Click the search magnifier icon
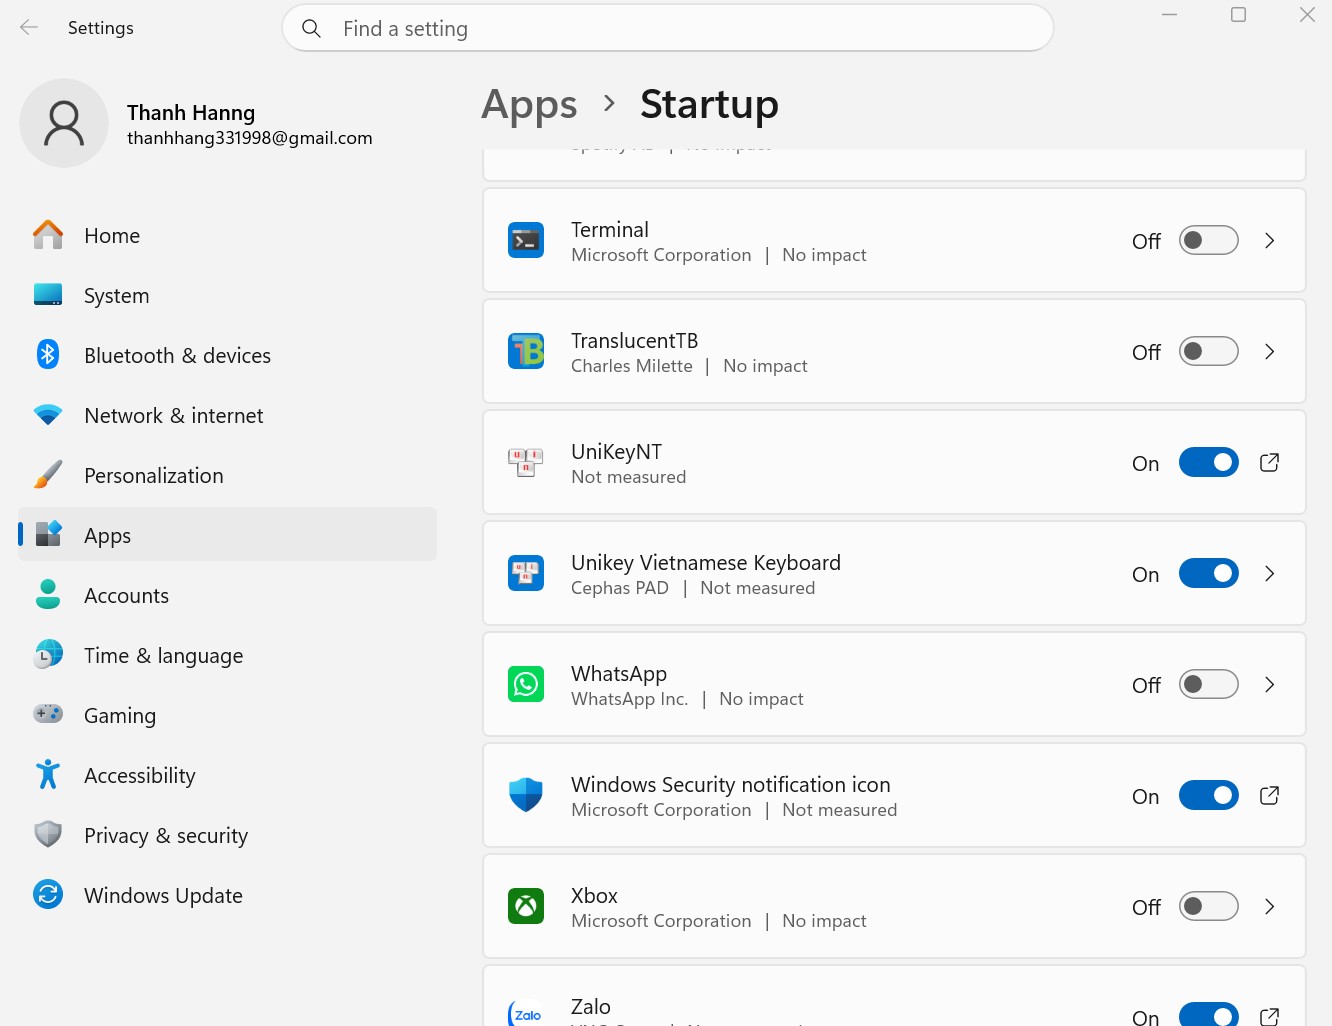 click(312, 29)
